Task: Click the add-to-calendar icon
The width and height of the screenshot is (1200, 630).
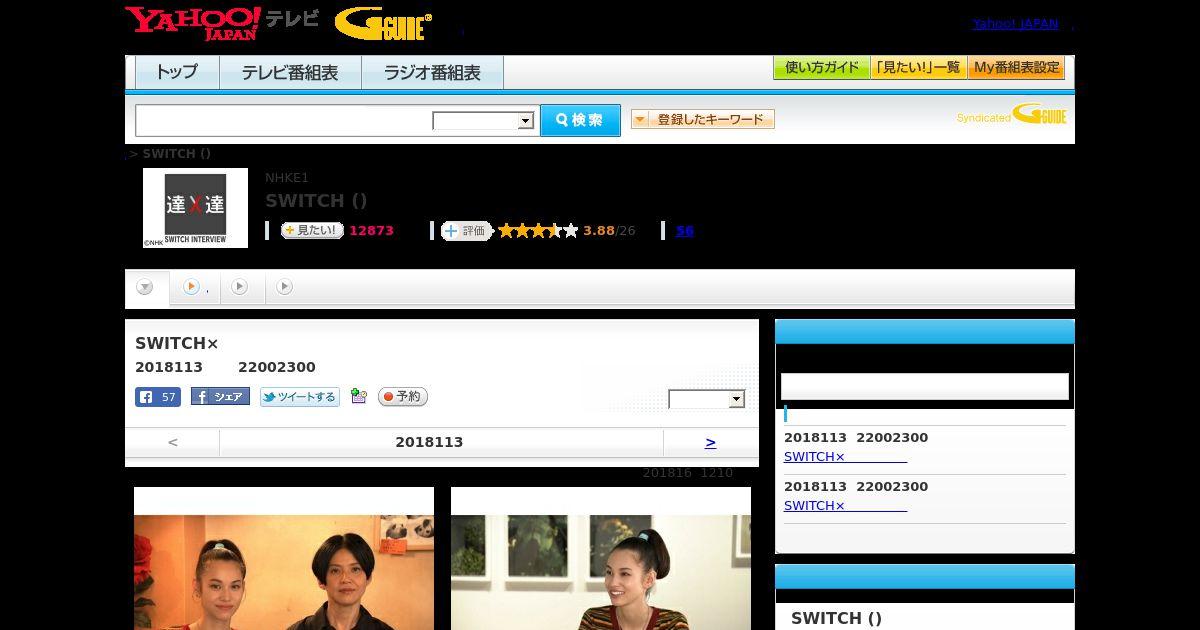Action: [x=359, y=397]
